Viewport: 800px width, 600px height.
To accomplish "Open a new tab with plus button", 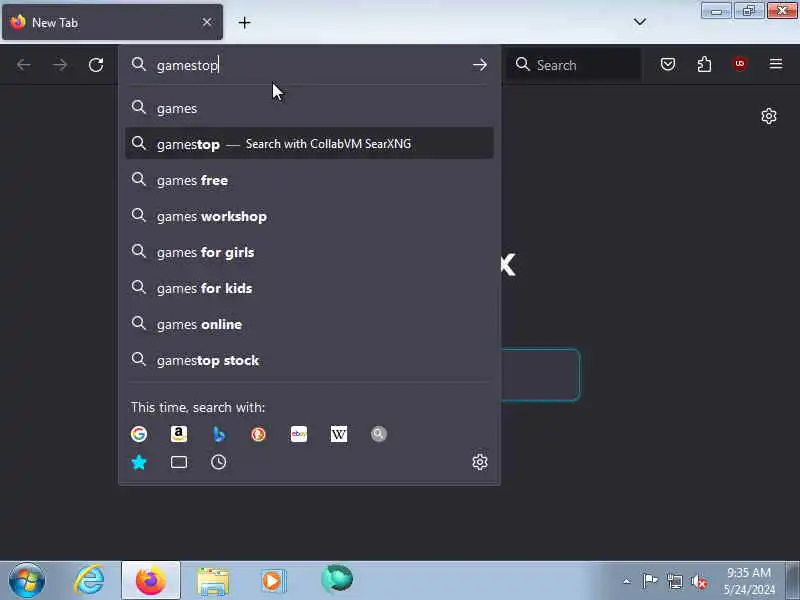I will pos(244,22).
